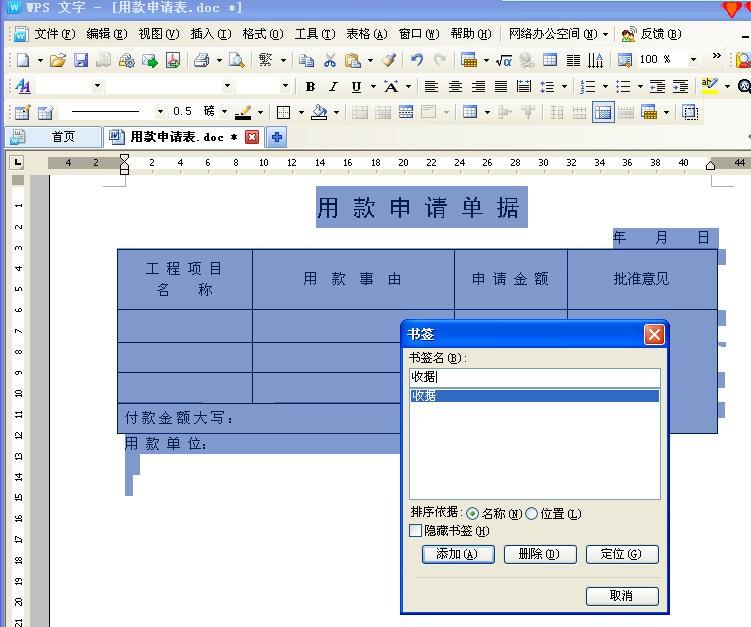751x627 pixels.
Task: Open the font name dropdown
Action: 228,86
